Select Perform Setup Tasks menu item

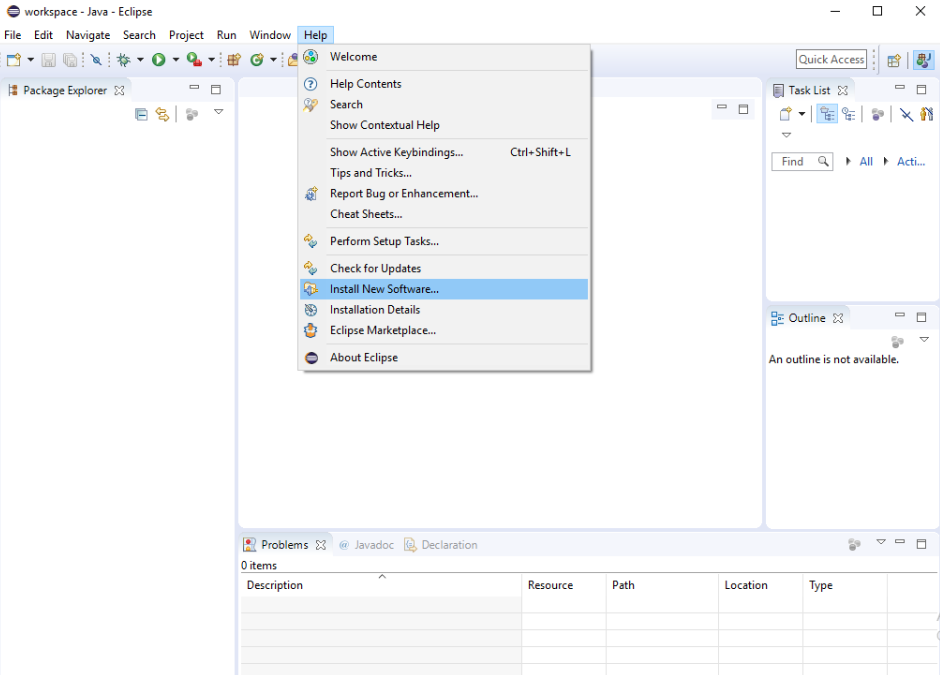pyautogui.click(x=444, y=241)
